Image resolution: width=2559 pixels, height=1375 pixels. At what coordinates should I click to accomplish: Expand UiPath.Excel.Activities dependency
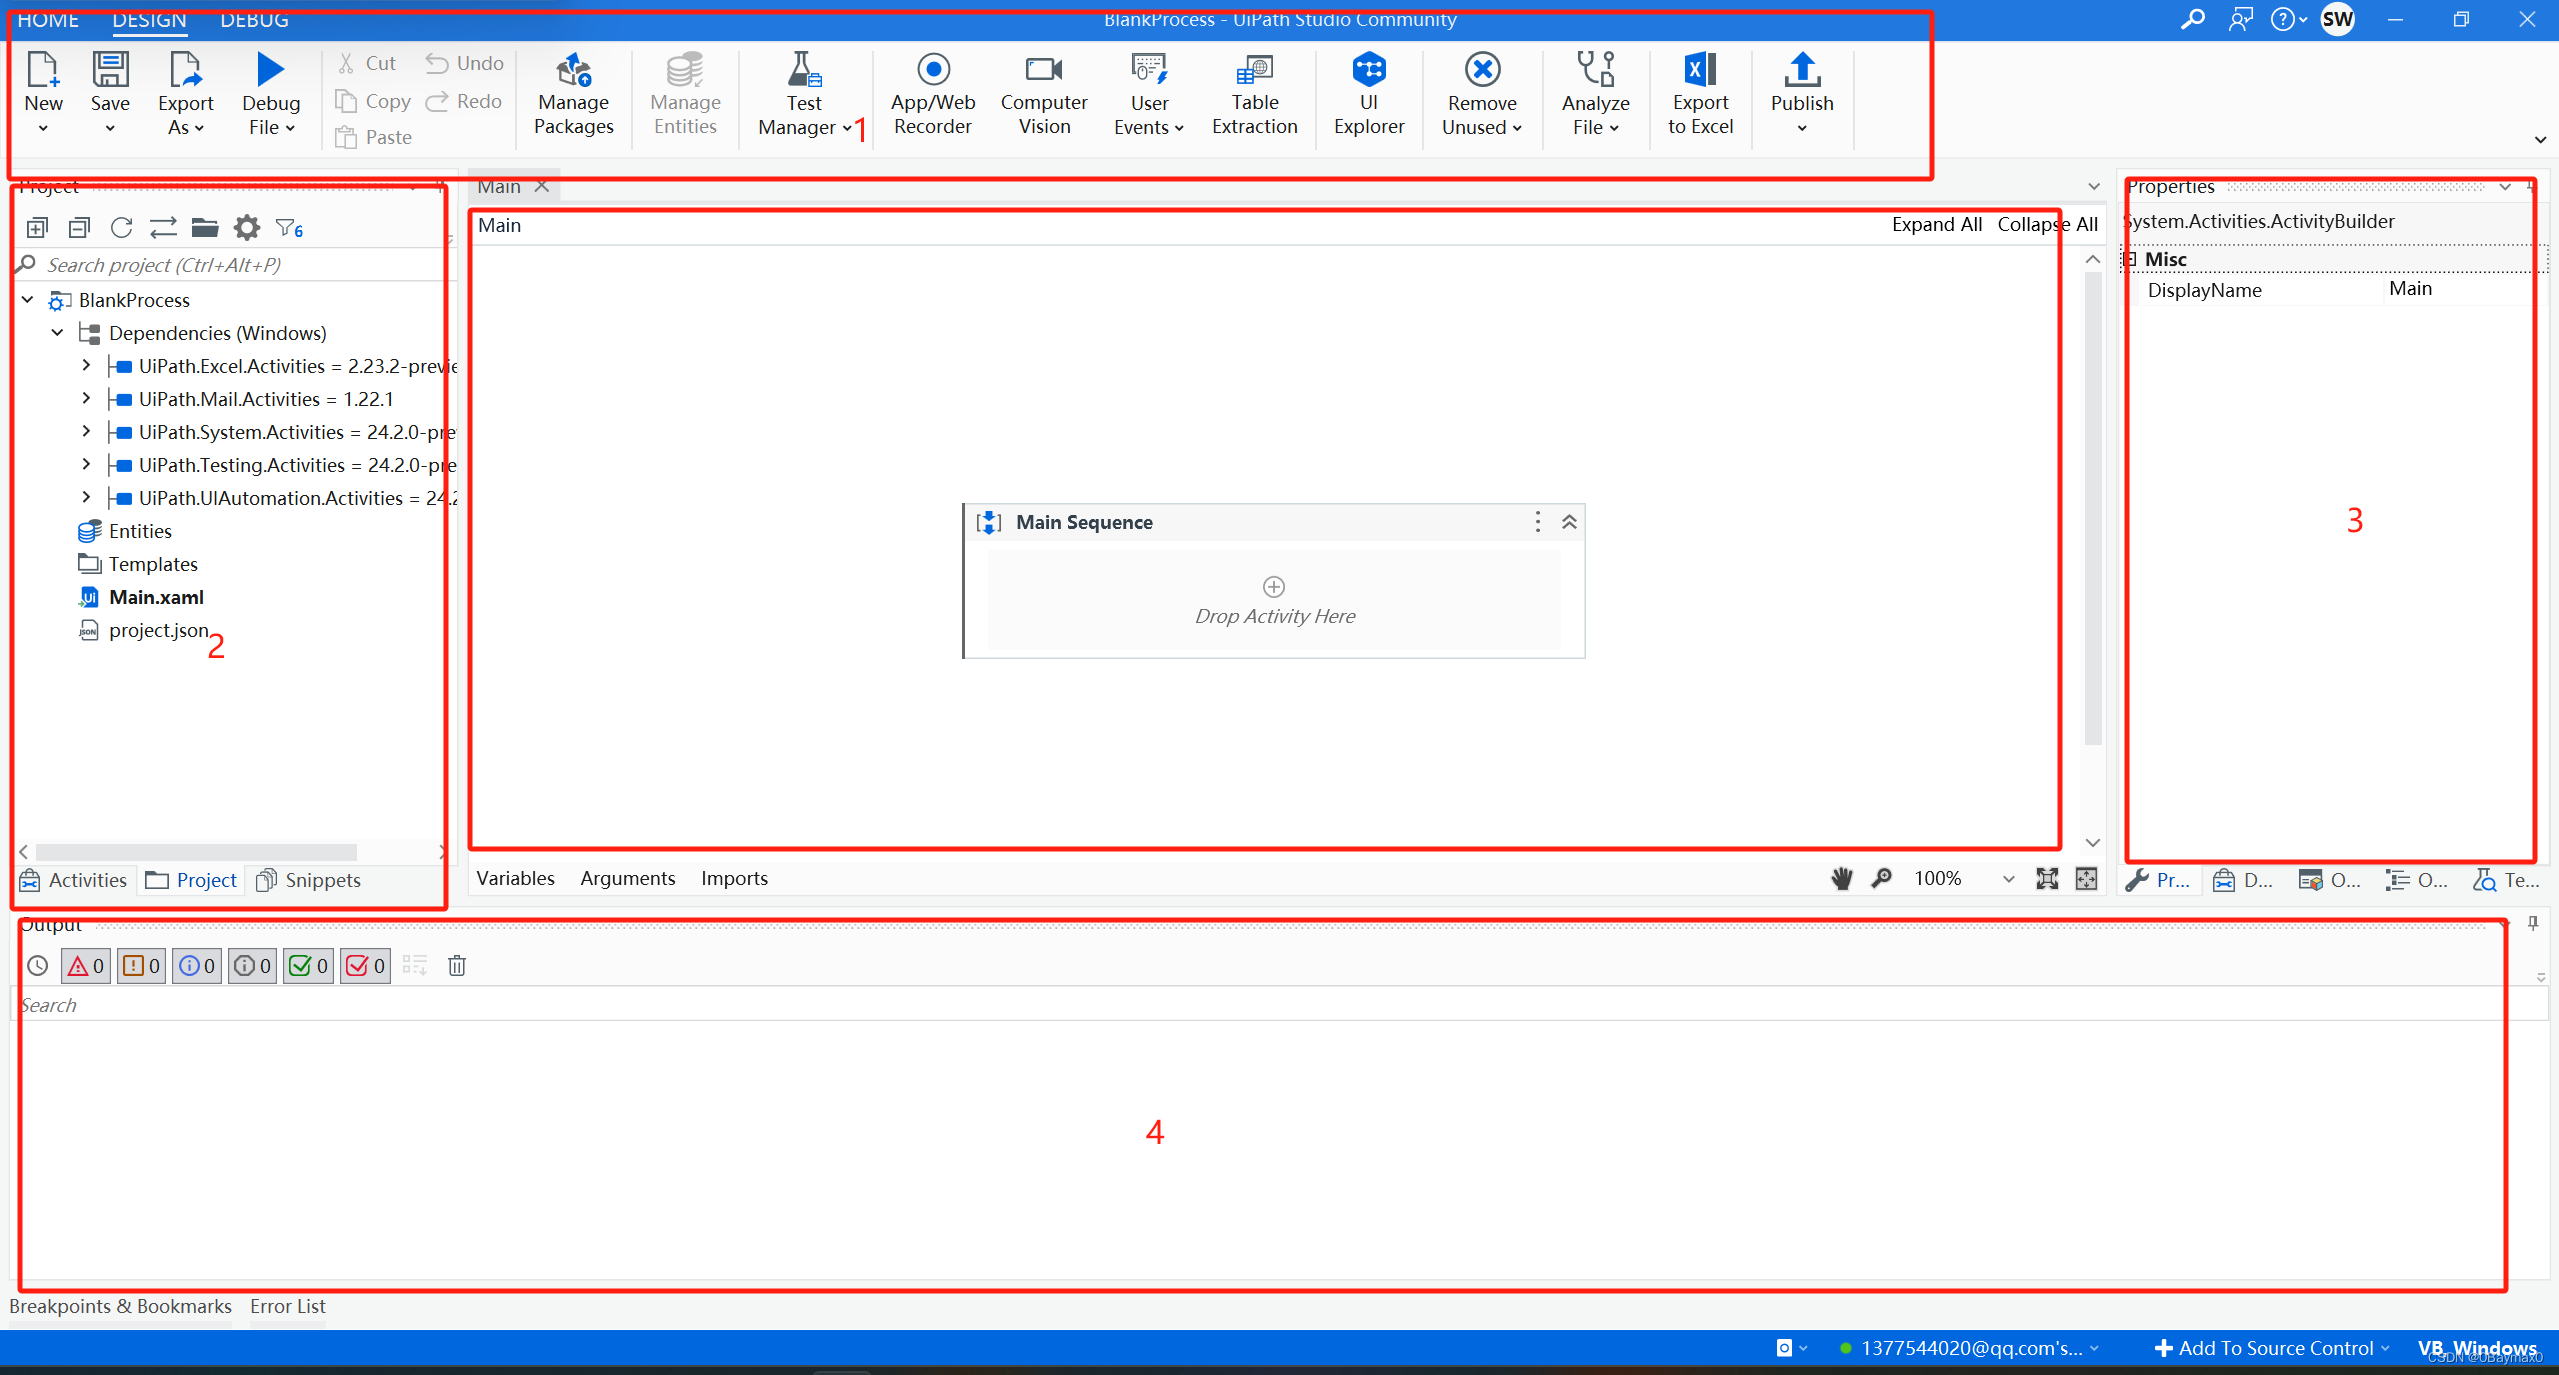coord(86,365)
